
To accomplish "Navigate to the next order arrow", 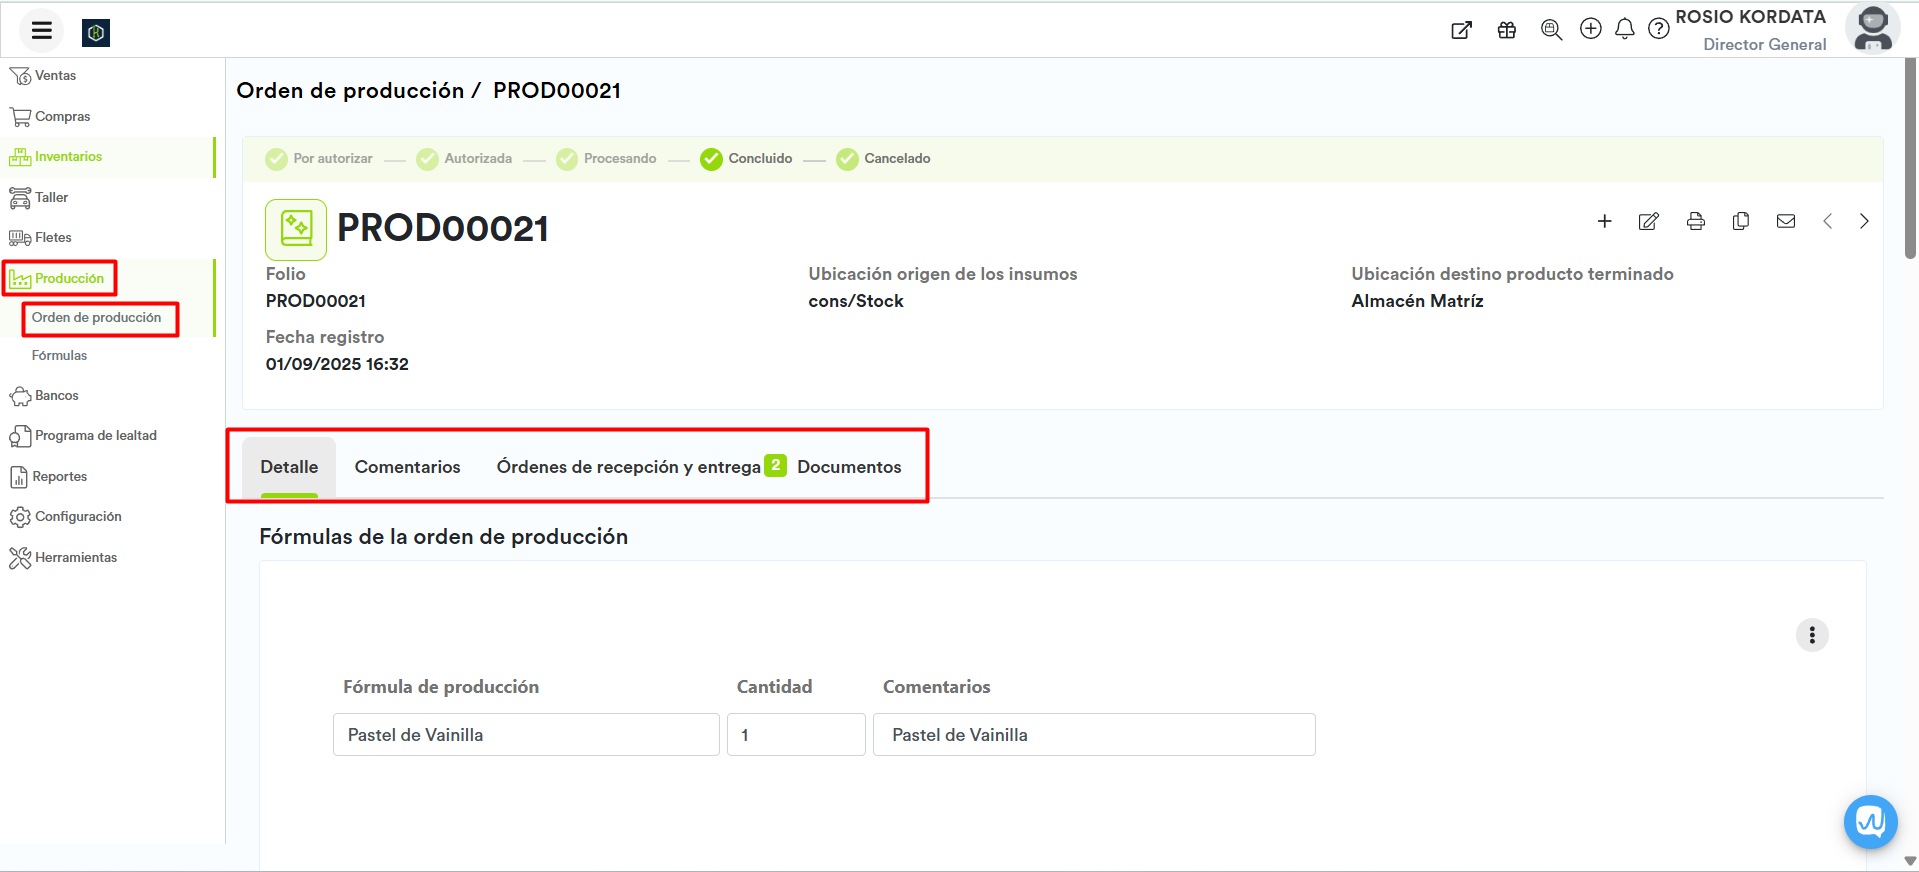I will coord(1864,221).
